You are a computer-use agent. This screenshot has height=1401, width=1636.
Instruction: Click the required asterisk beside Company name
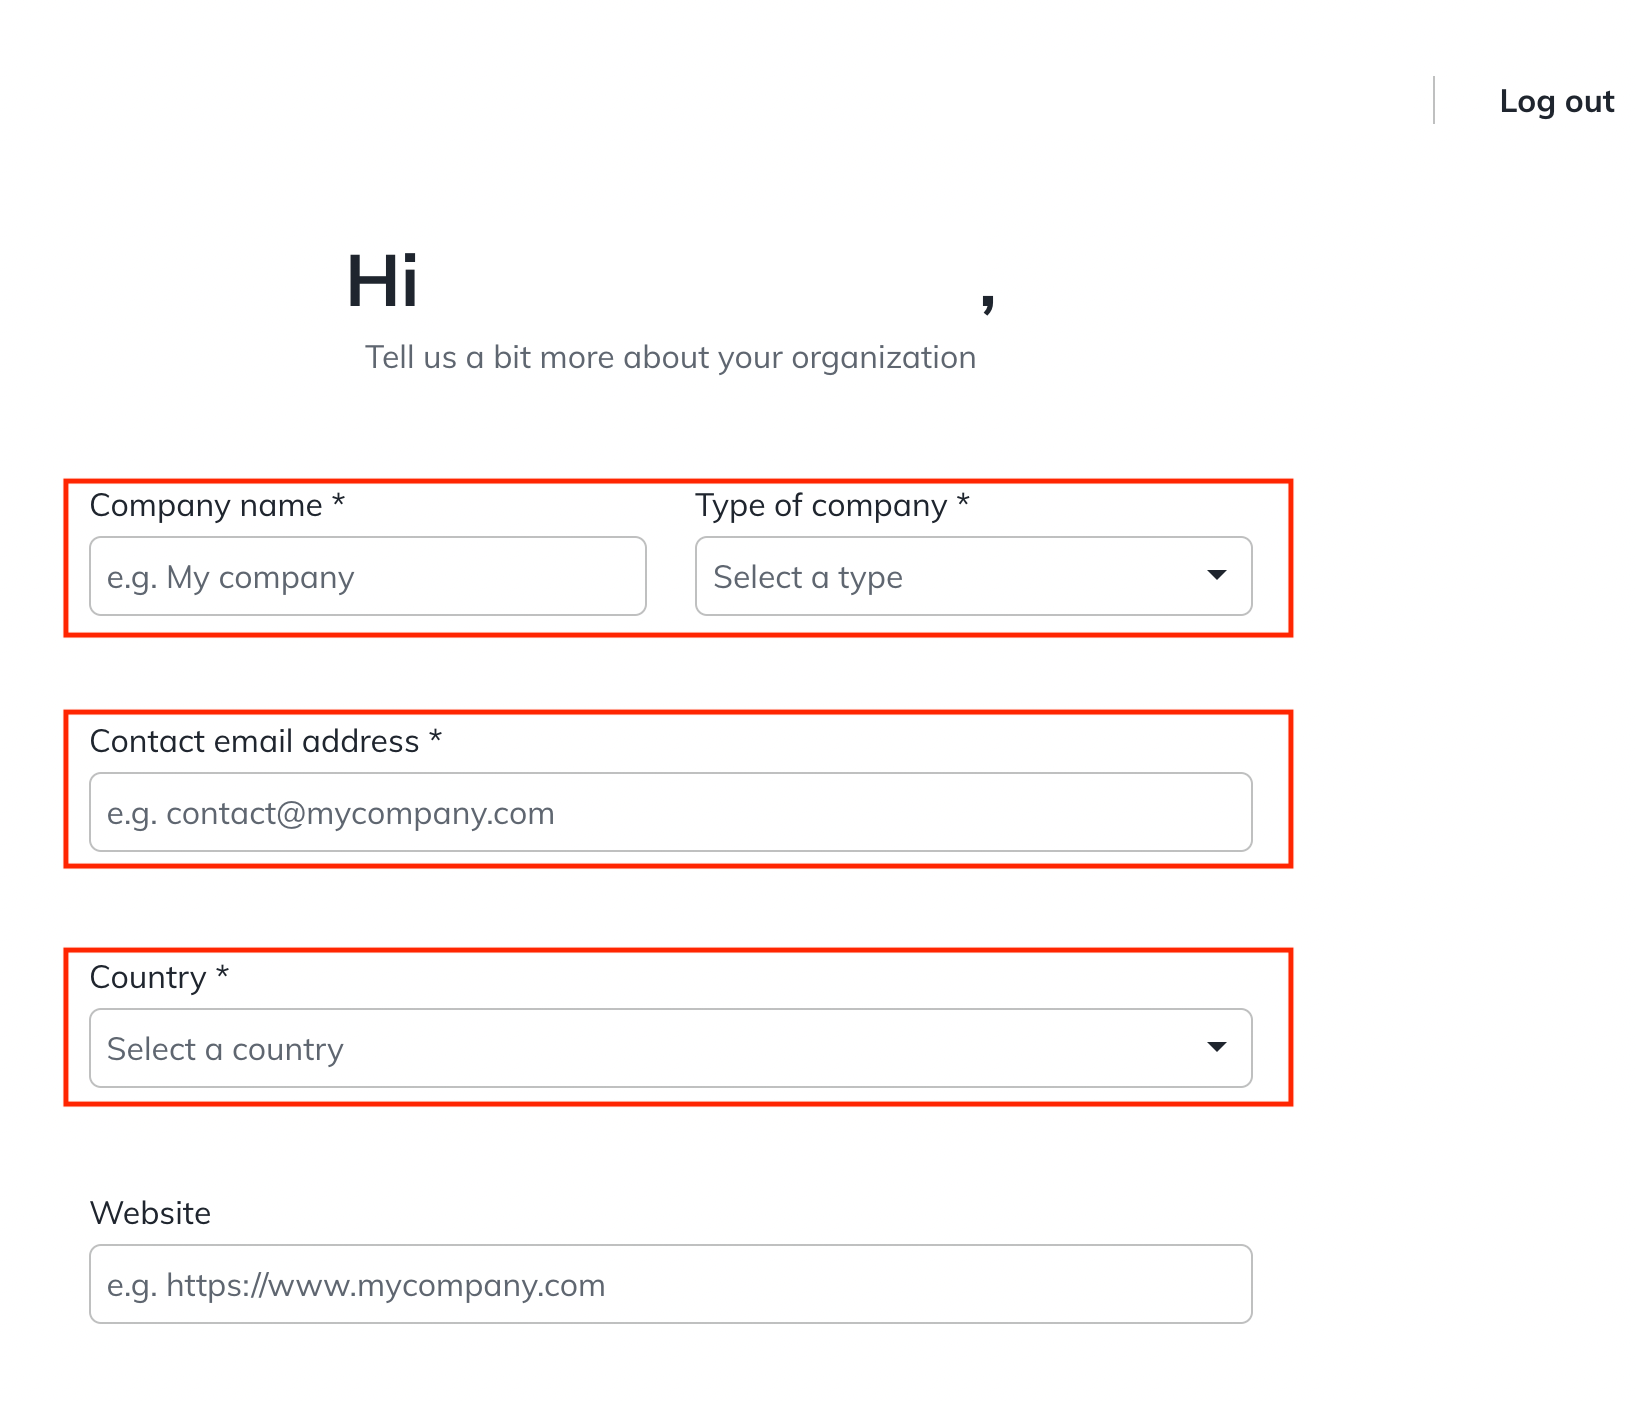point(339,500)
